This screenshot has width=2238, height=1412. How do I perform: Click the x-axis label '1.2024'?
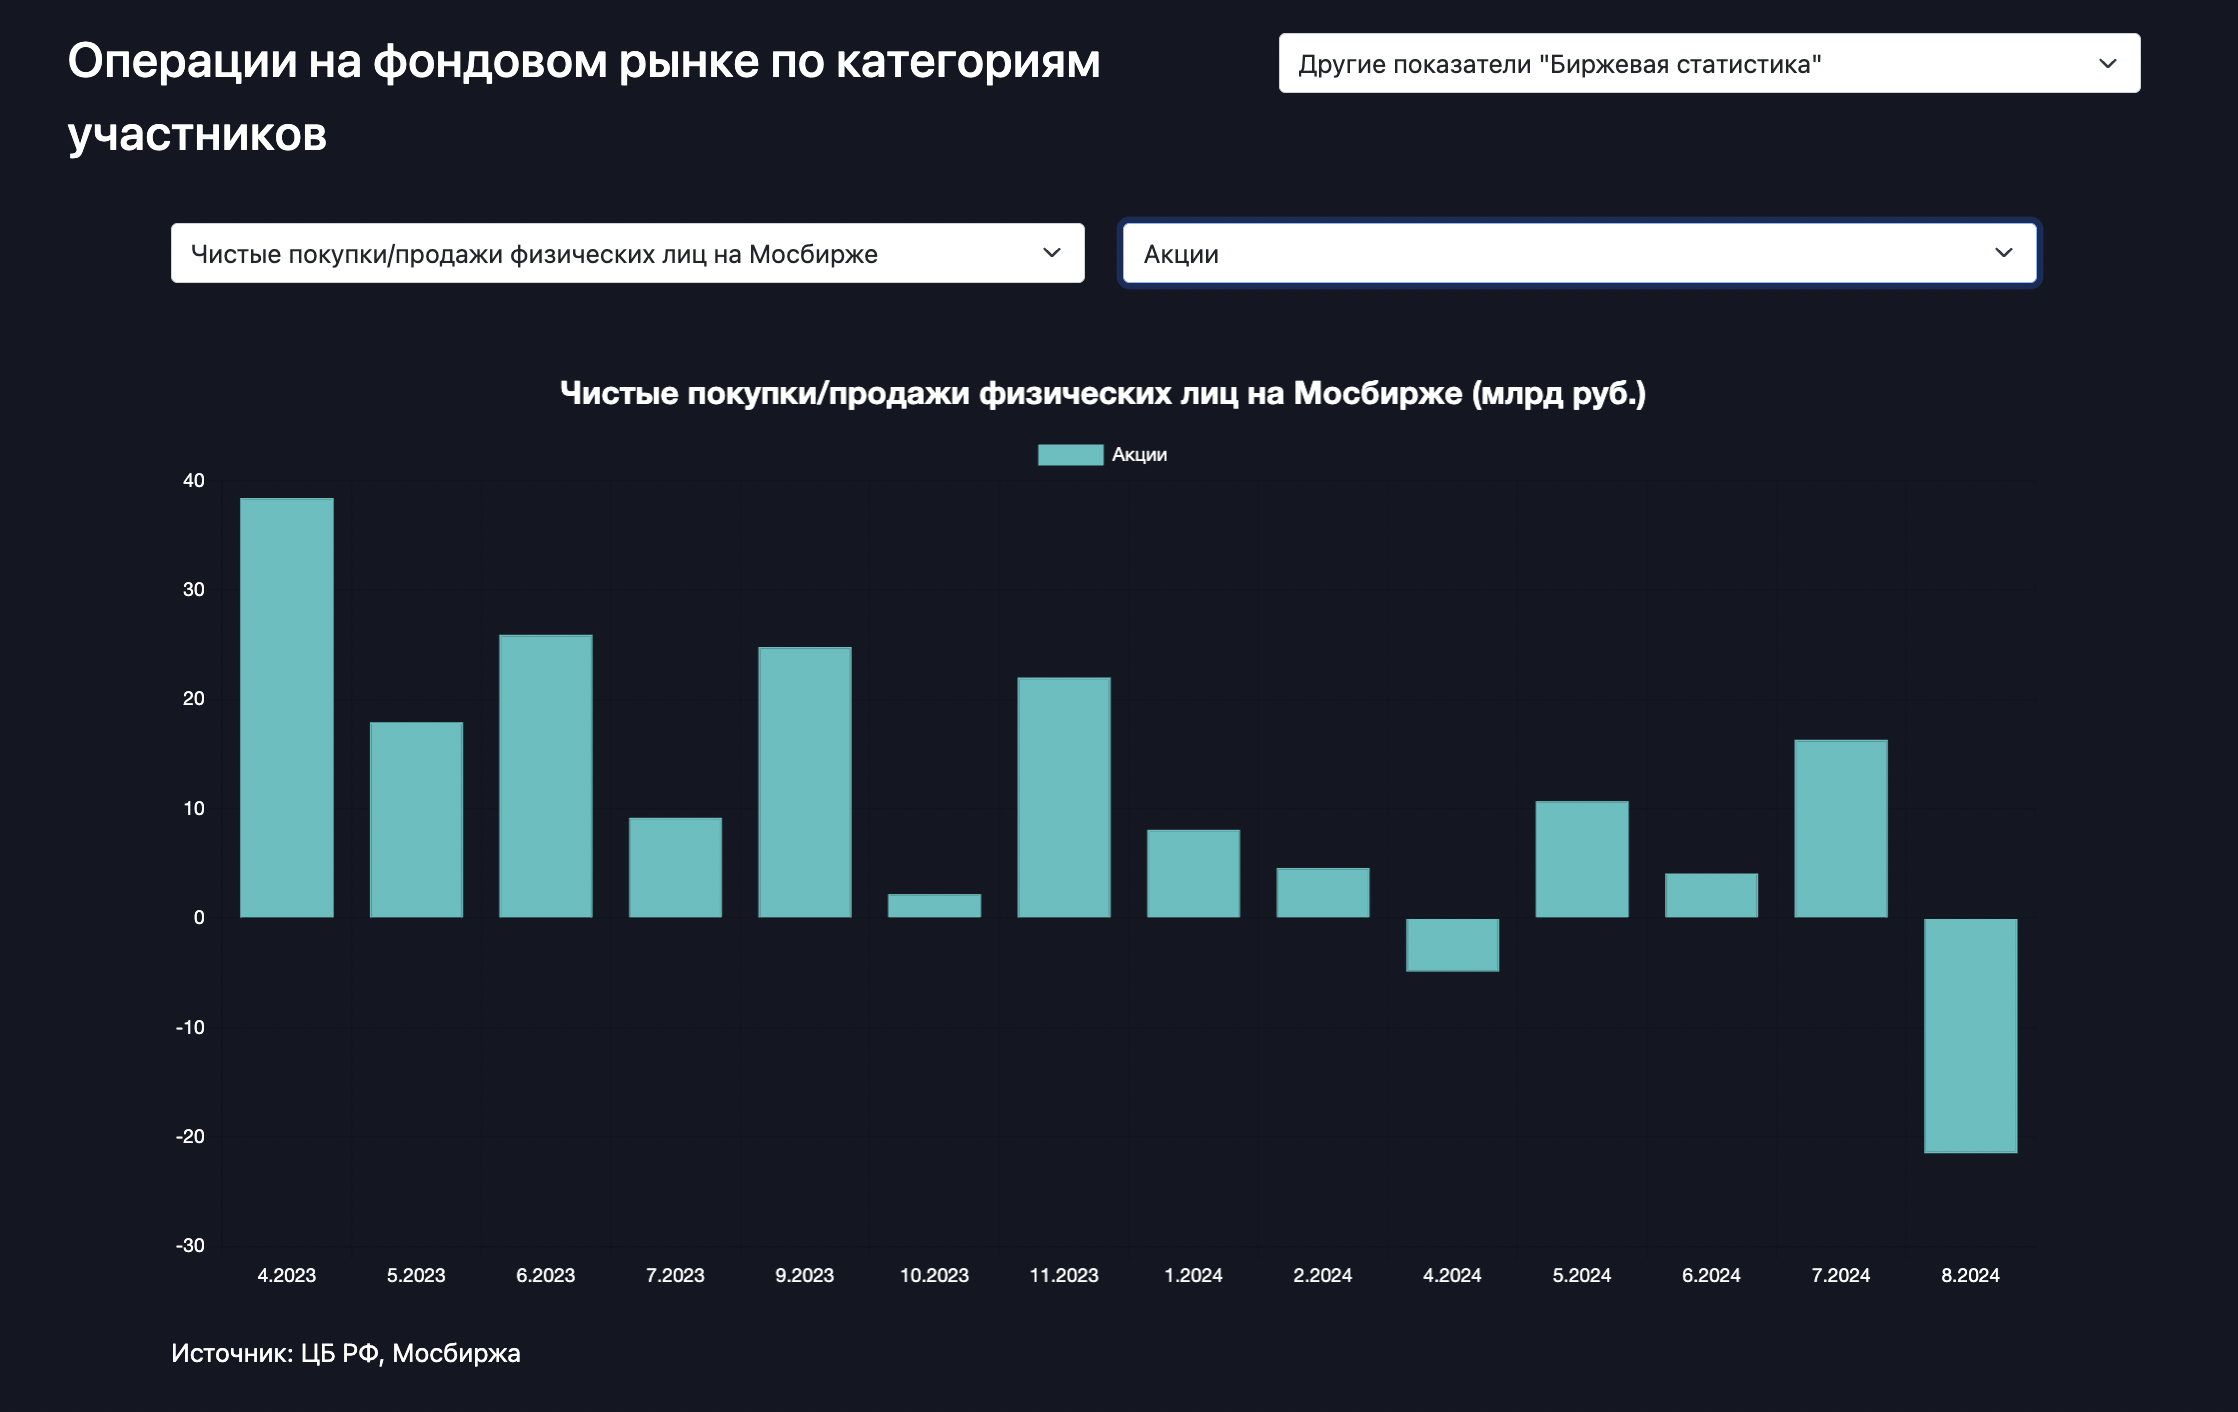pos(1193,1275)
